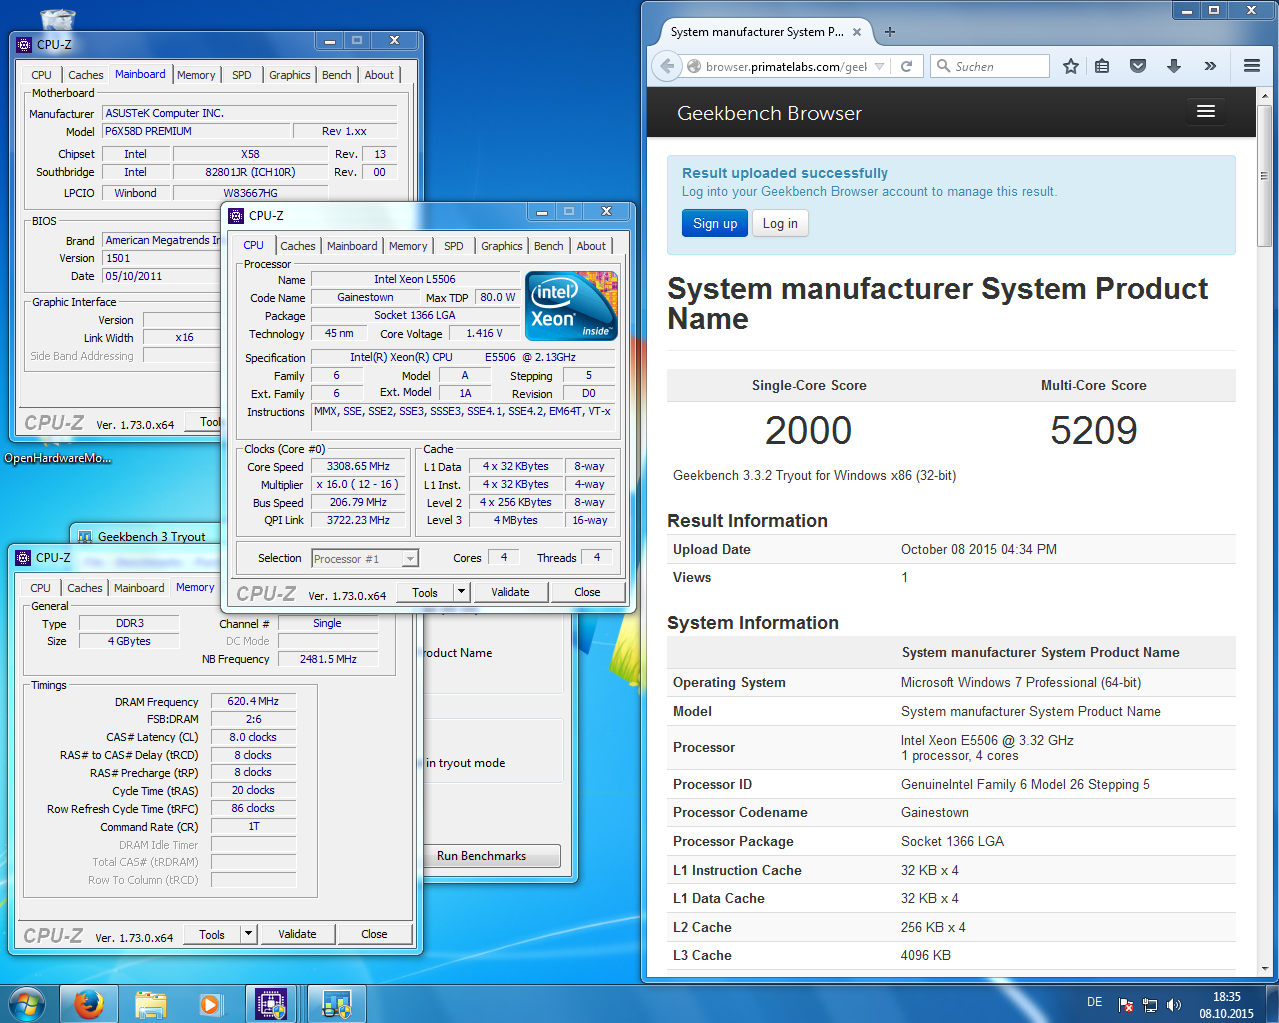Focus the browser URL address field
Screen dimensions: 1279x1023
(x=786, y=67)
